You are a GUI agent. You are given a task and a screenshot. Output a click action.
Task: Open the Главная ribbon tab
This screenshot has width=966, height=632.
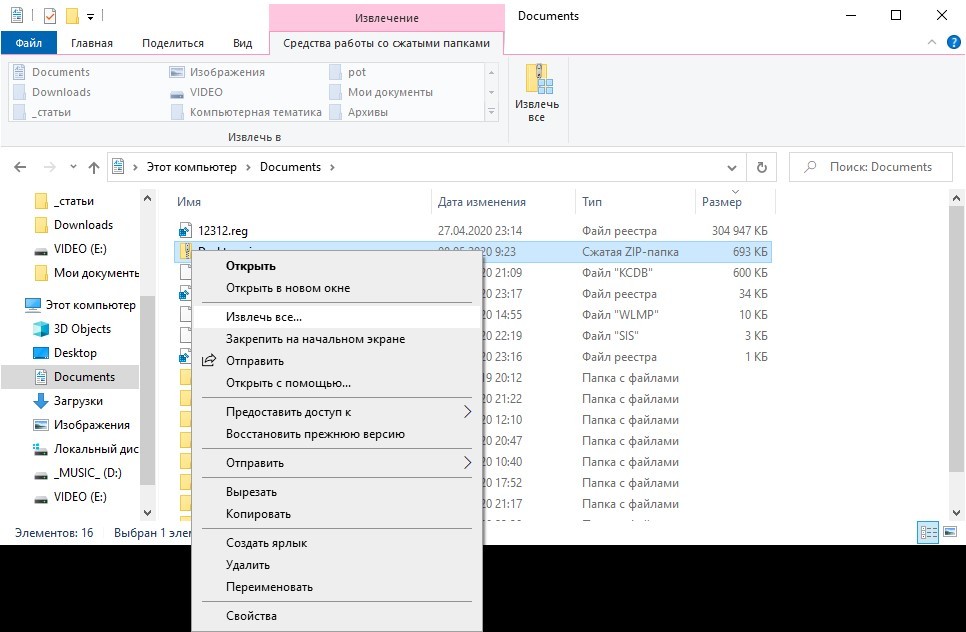(x=92, y=43)
